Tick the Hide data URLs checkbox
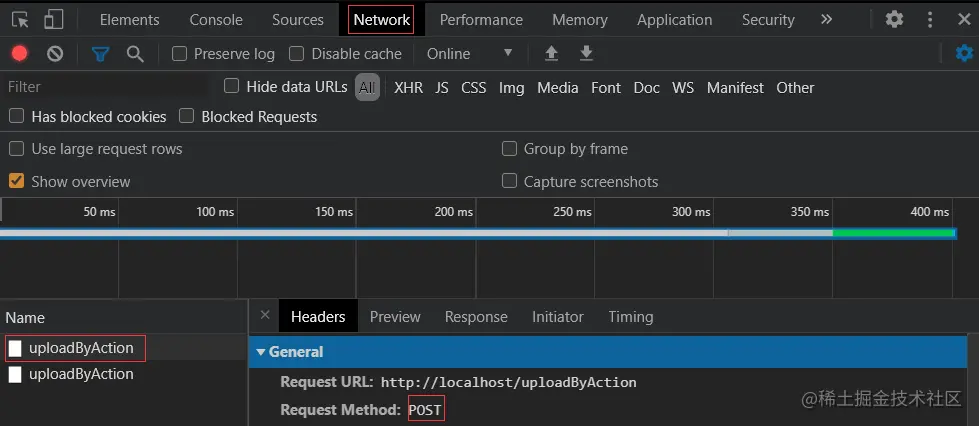Screen dimensions: 979x426 tap(232, 86)
